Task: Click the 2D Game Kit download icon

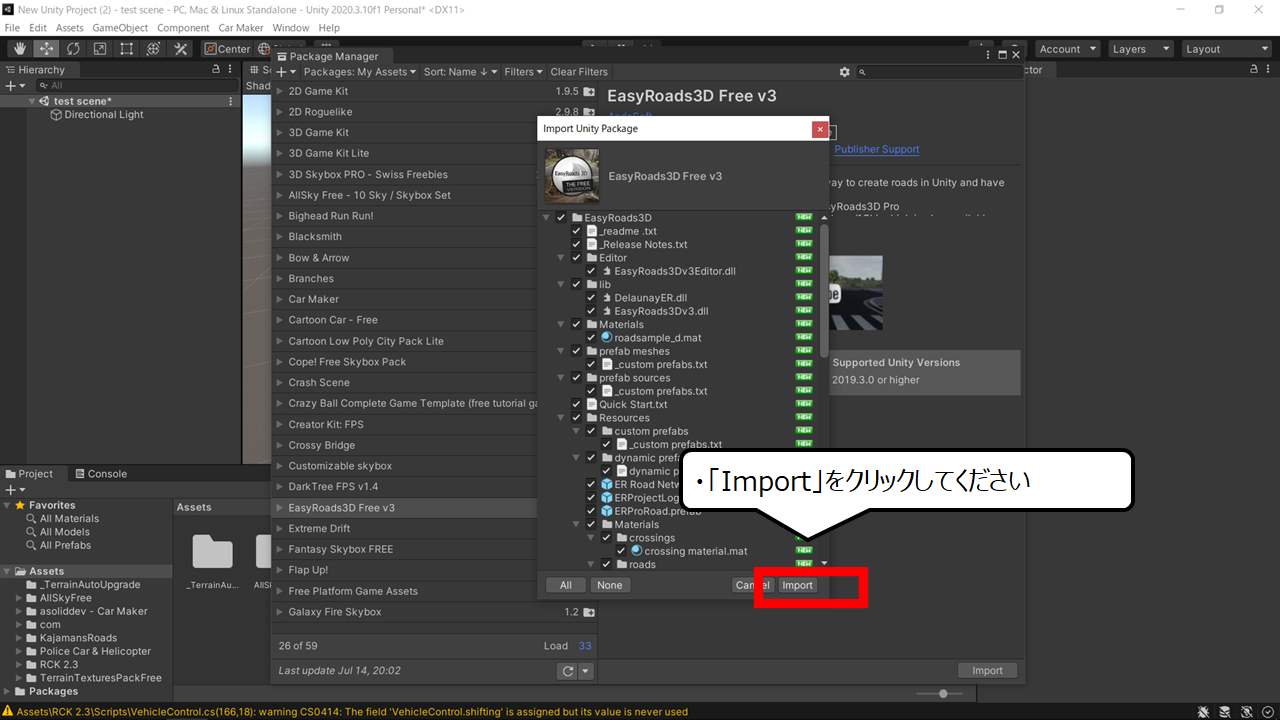Action: point(590,91)
